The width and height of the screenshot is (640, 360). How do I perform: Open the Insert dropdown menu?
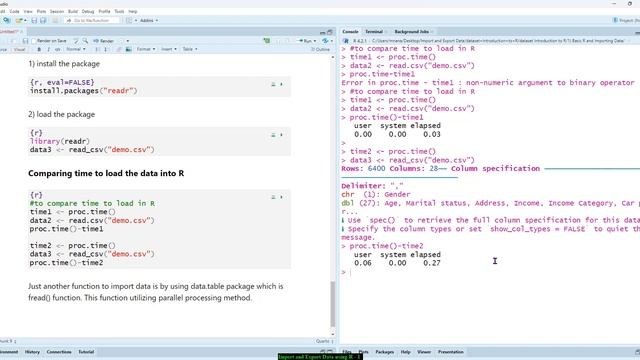pyautogui.click(x=169, y=49)
